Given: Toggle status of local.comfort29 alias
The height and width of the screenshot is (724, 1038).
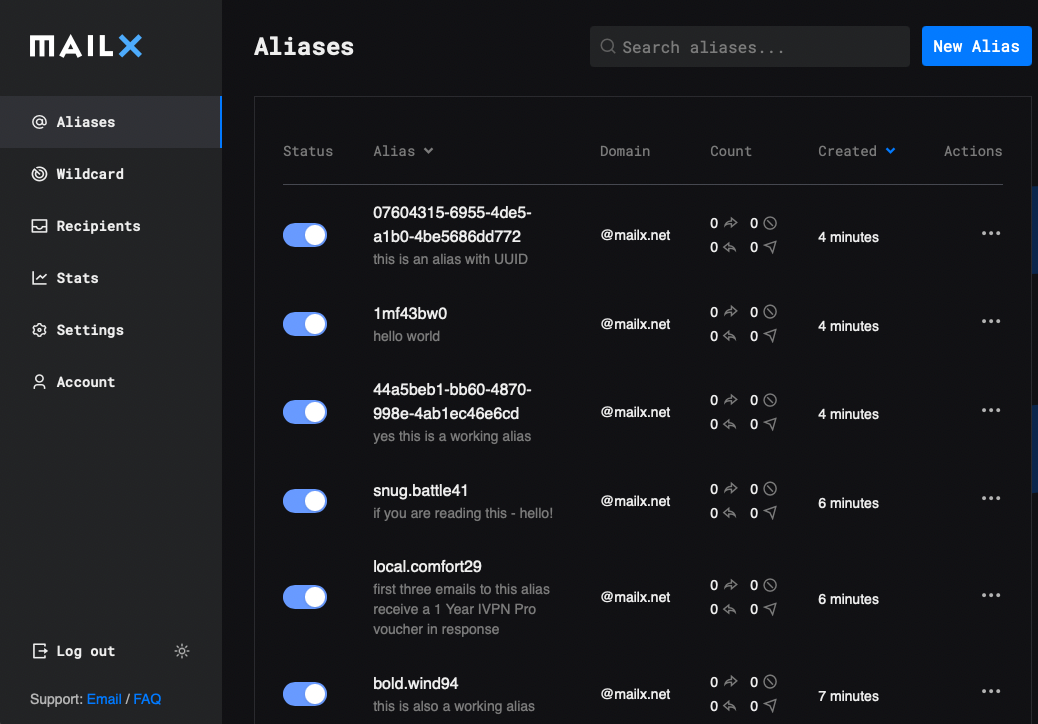Looking at the screenshot, I should tap(305, 597).
